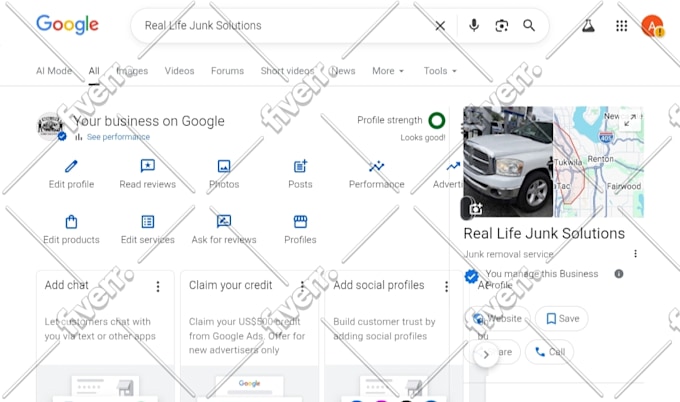Open the Add chat card
Screen dimensions: 680x402
105,336
